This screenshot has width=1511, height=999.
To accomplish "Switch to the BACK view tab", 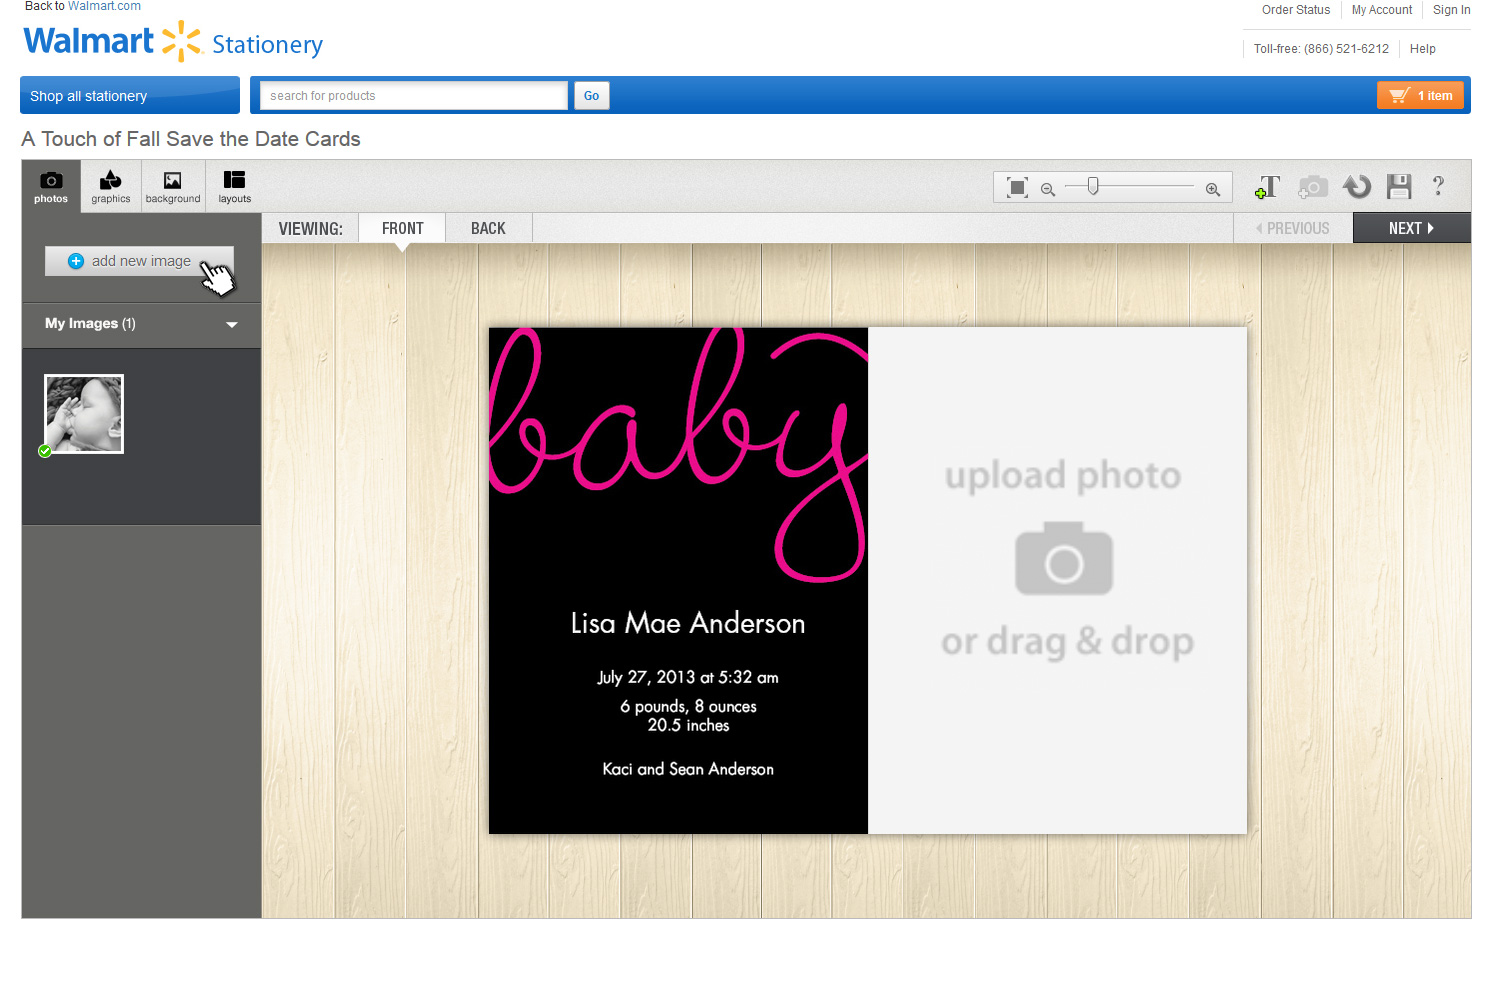I will (488, 229).
